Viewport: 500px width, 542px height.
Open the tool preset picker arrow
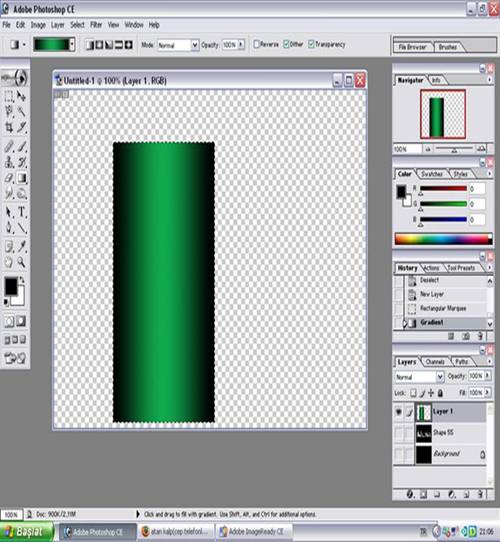(x=24, y=45)
